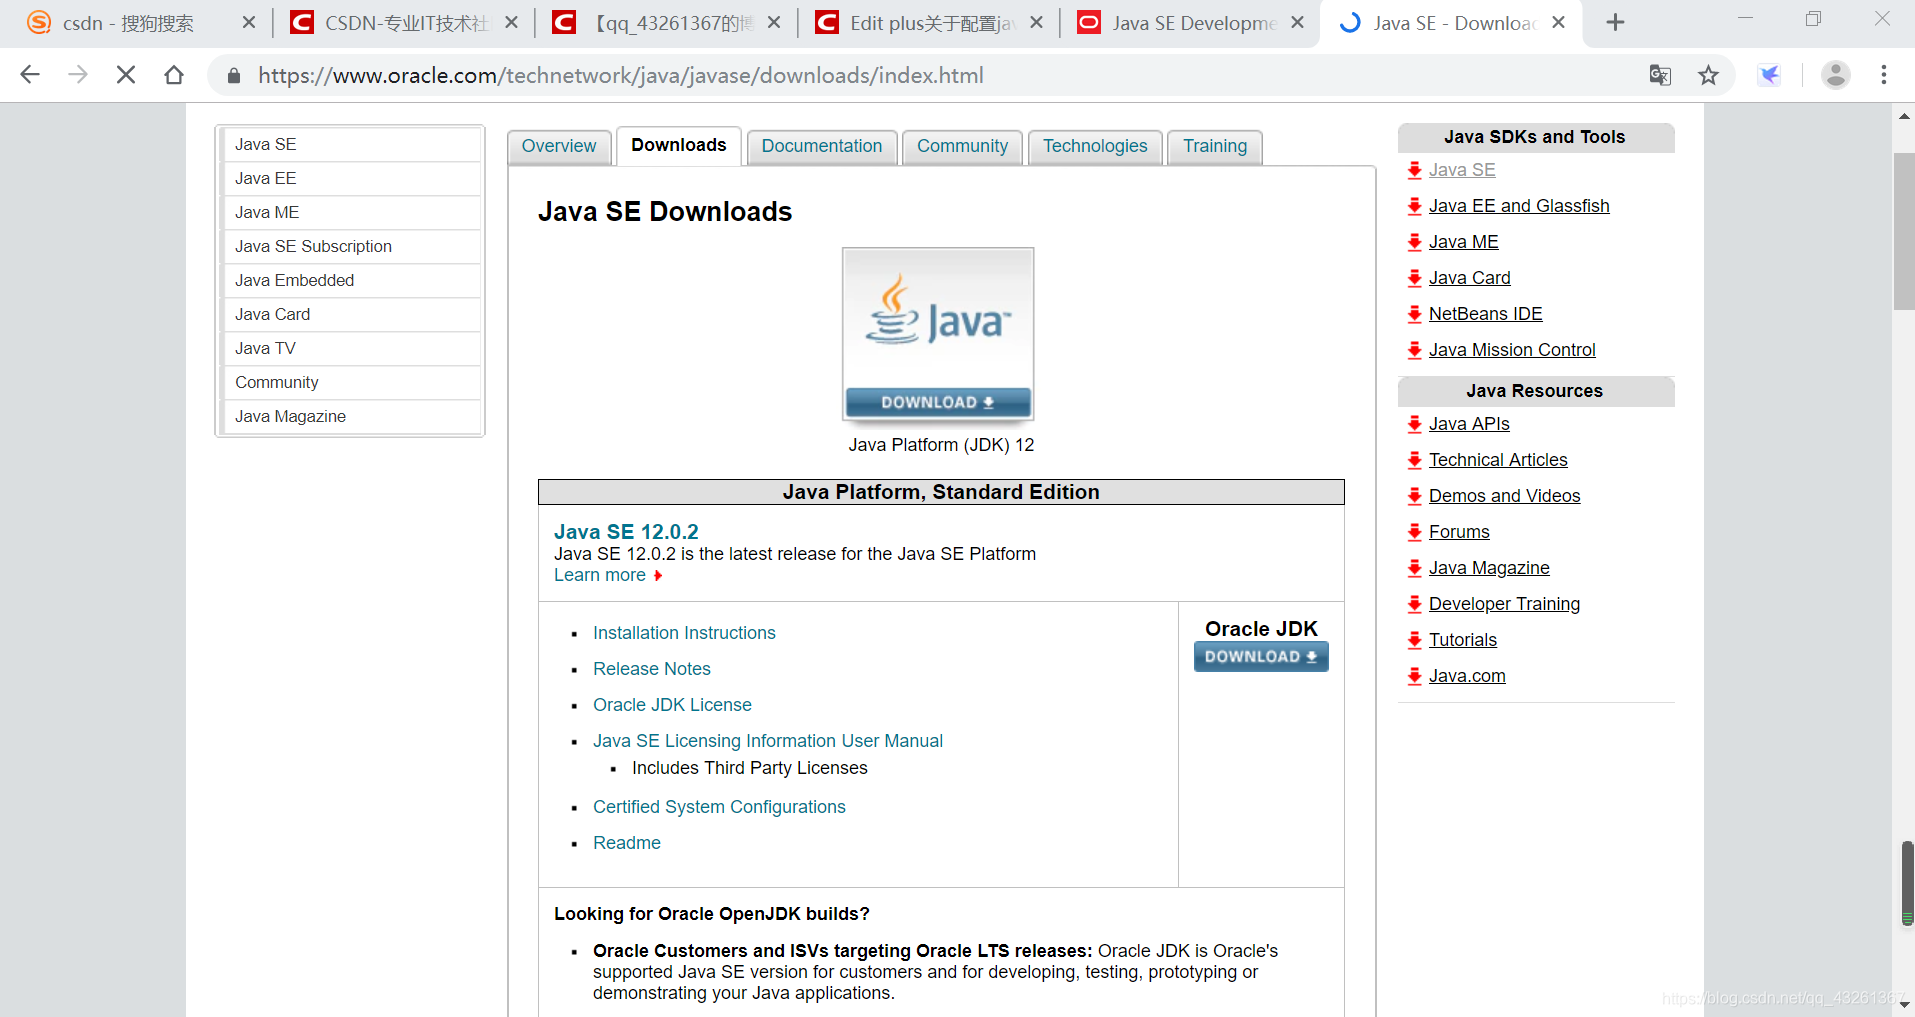Open the blue bird extension icon

(x=1770, y=75)
